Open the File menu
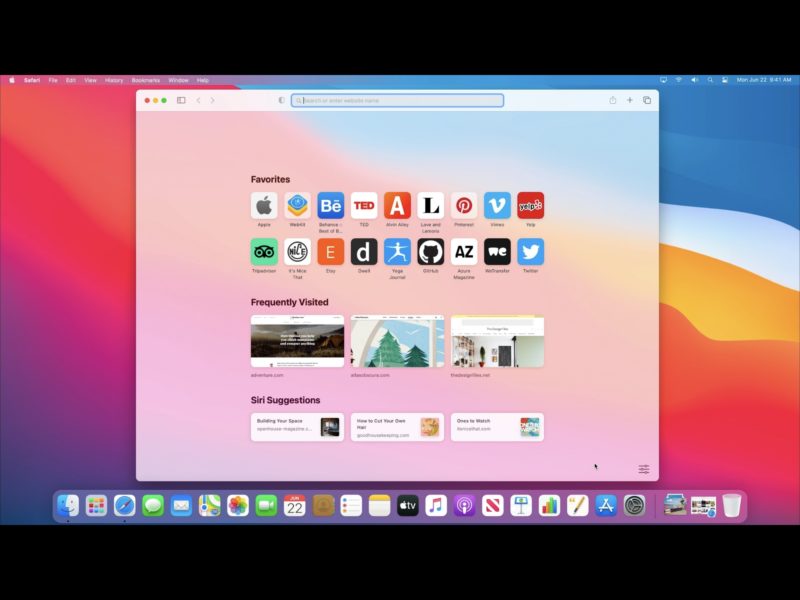 53,80
